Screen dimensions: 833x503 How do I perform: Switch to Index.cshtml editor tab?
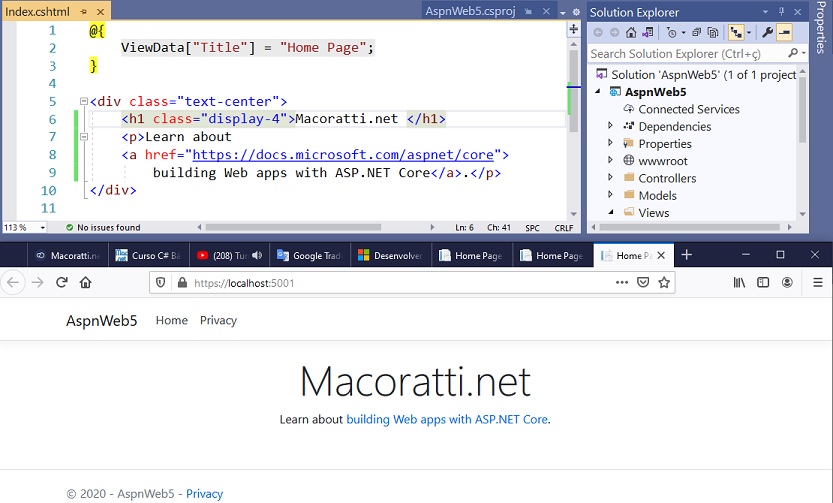37,11
